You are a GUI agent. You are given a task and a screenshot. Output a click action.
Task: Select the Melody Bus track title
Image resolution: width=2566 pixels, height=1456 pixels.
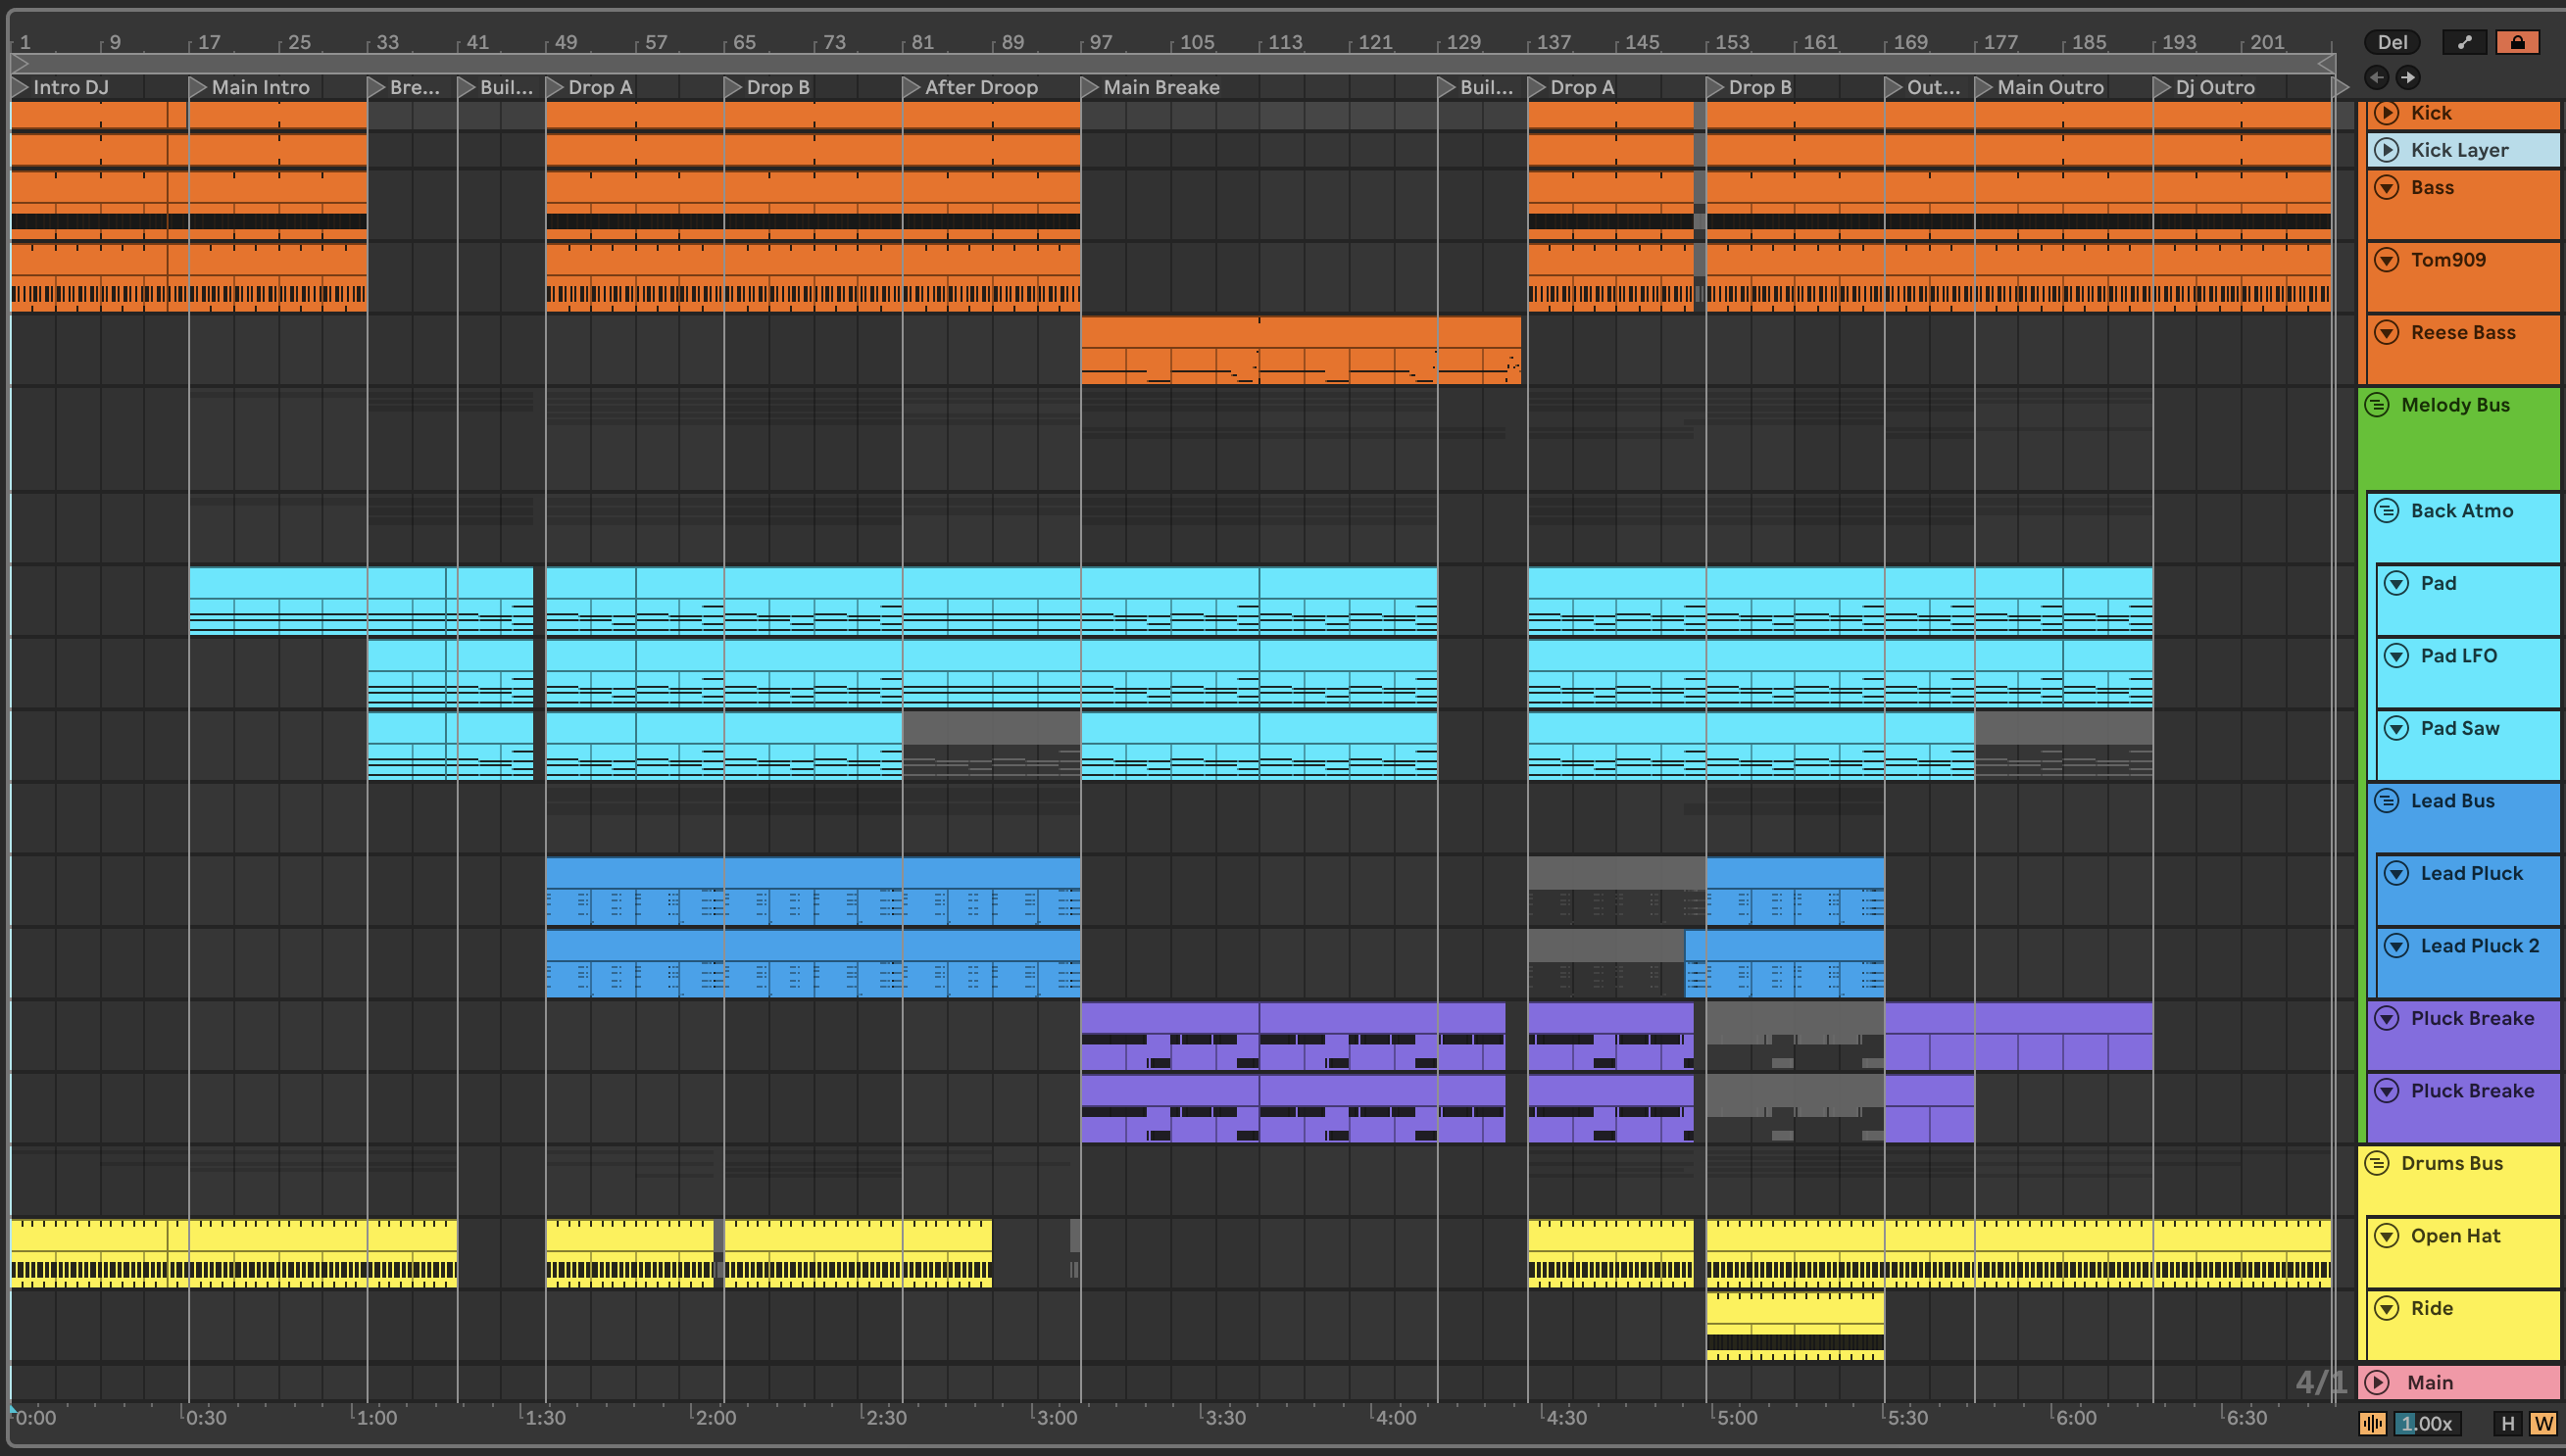click(x=2455, y=405)
